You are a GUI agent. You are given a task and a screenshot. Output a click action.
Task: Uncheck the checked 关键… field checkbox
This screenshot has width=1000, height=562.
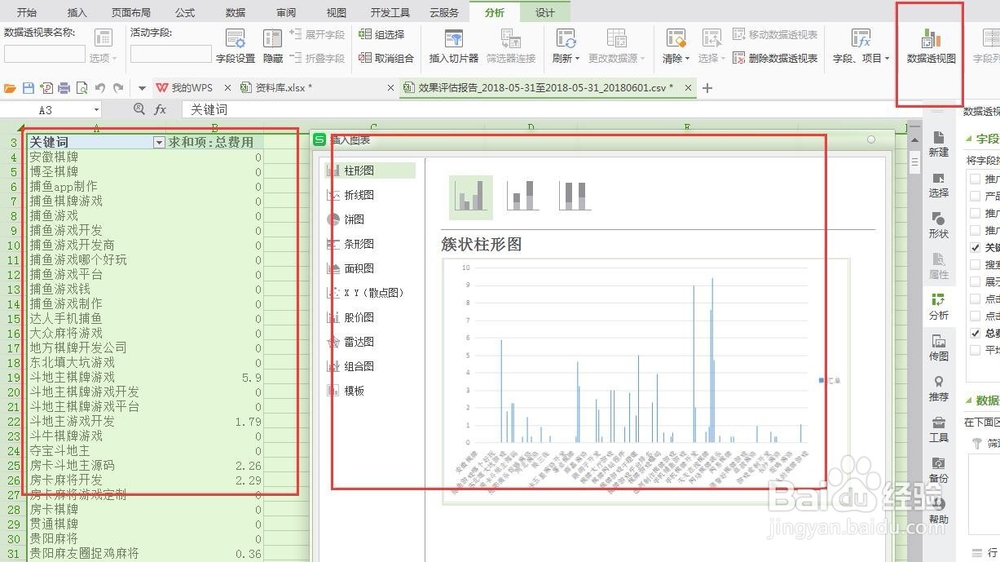coord(975,248)
